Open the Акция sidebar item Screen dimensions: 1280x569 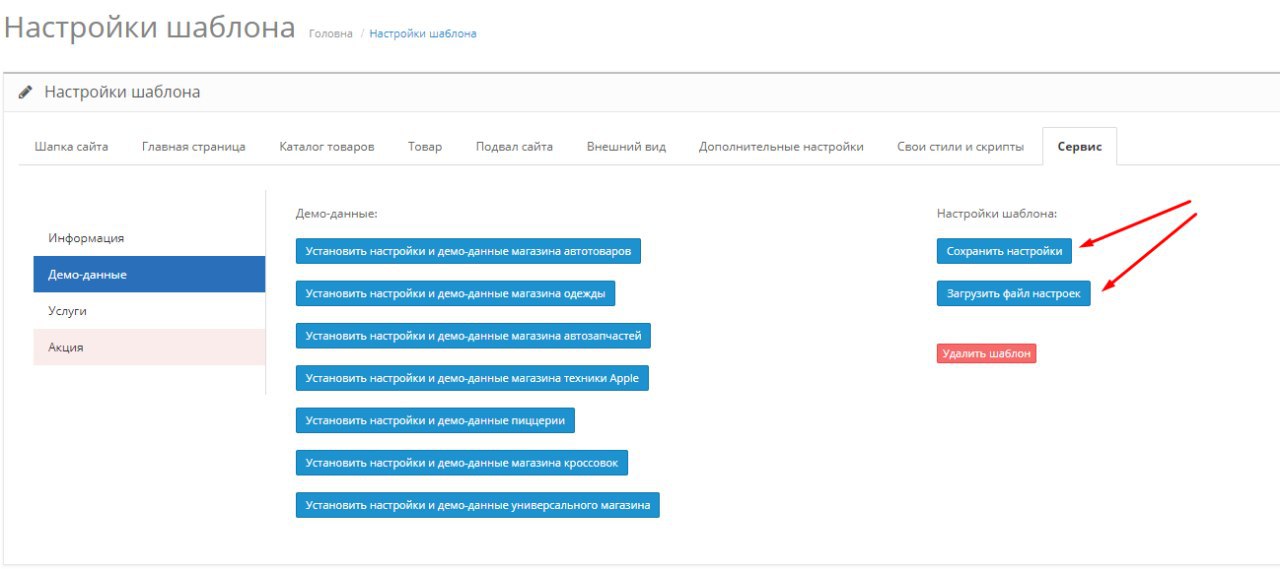(149, 347)
